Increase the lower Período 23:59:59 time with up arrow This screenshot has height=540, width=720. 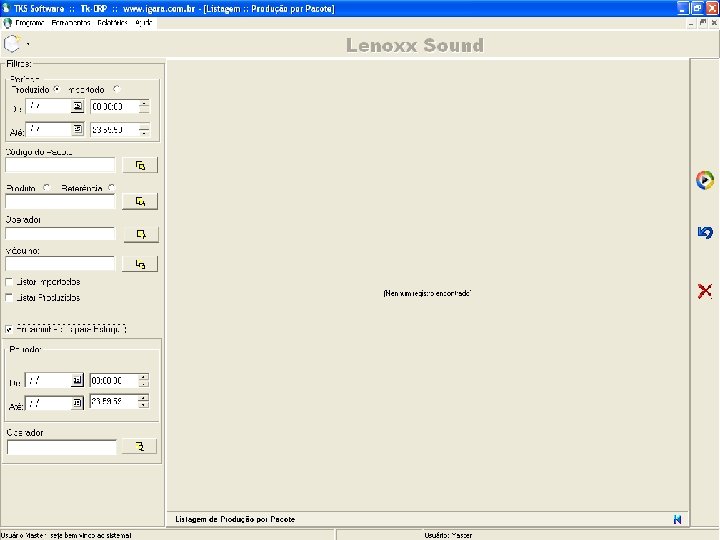pos(144,398)
